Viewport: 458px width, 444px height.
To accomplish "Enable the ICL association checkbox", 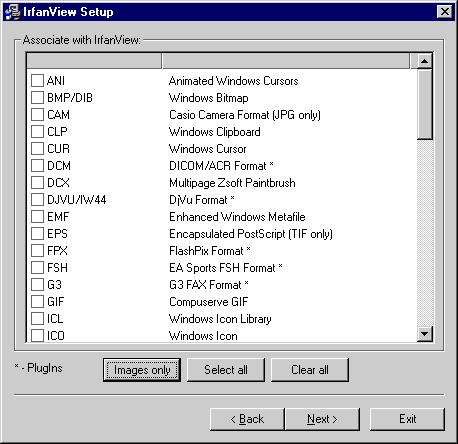I will (x=37, y=319).
